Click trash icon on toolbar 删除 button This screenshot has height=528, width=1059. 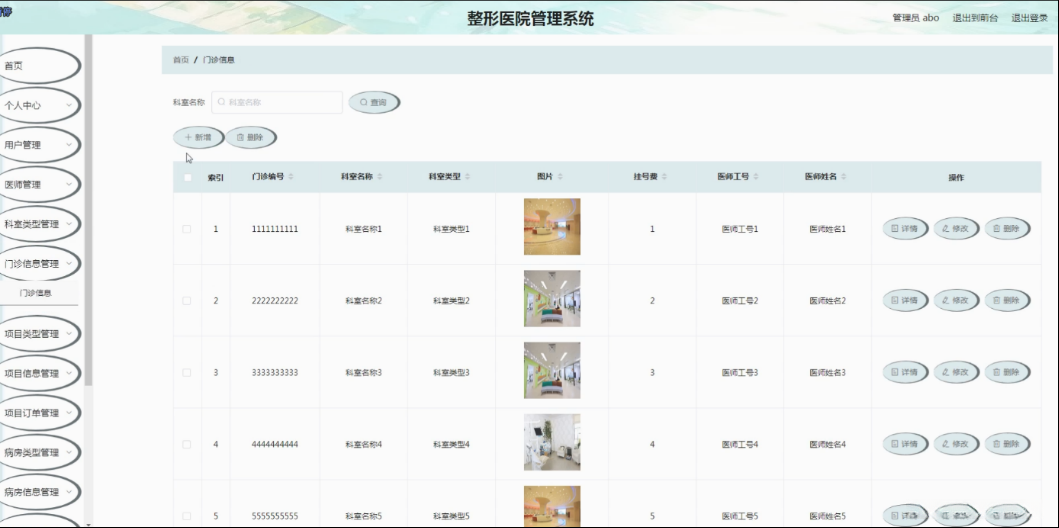(240, 137)
